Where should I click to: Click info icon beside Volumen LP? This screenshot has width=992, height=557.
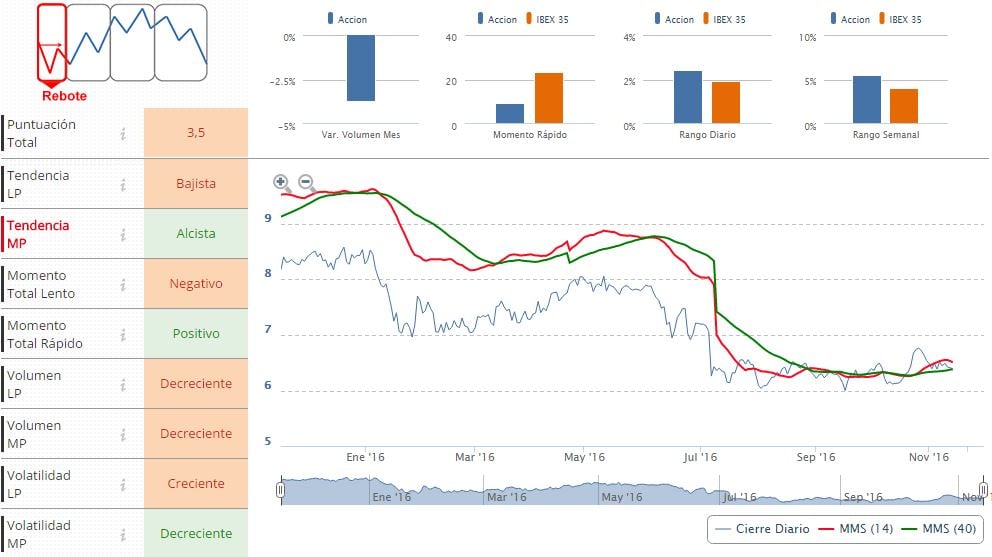tap(122, 384)
